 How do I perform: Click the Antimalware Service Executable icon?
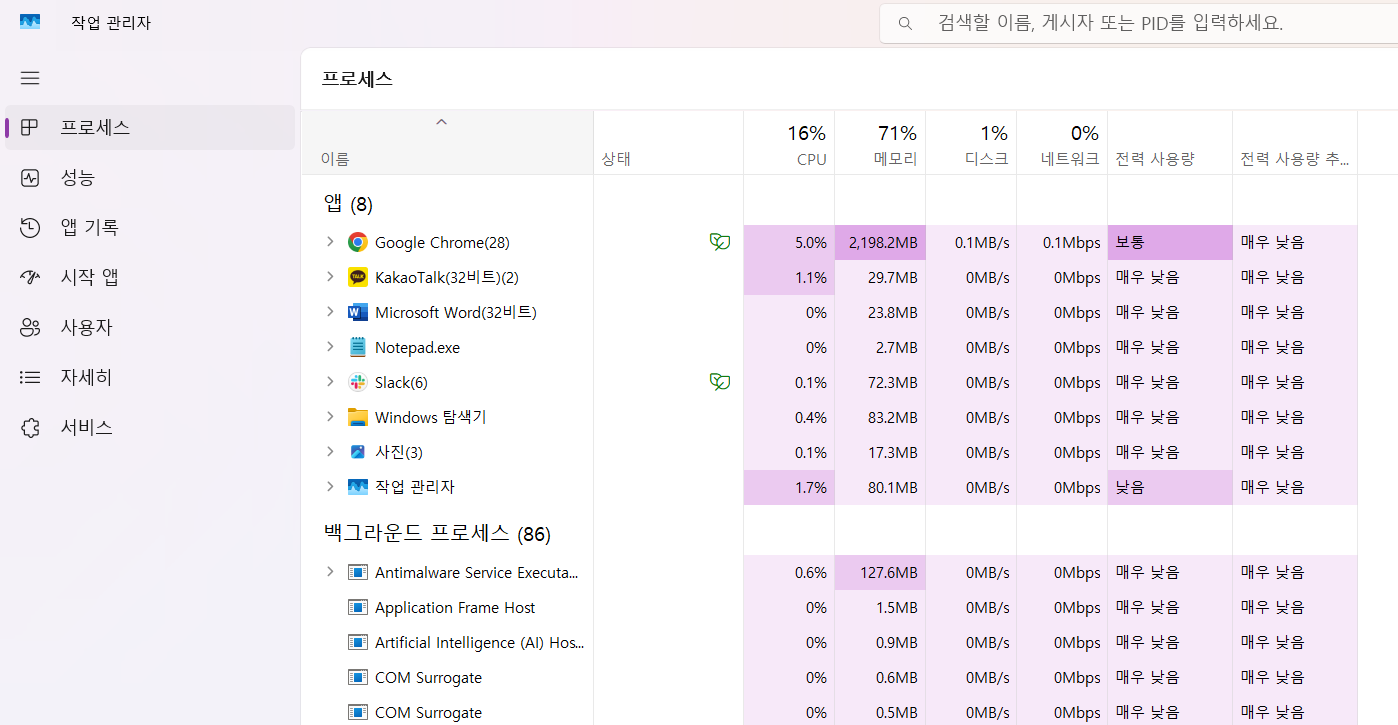point(358,572)
